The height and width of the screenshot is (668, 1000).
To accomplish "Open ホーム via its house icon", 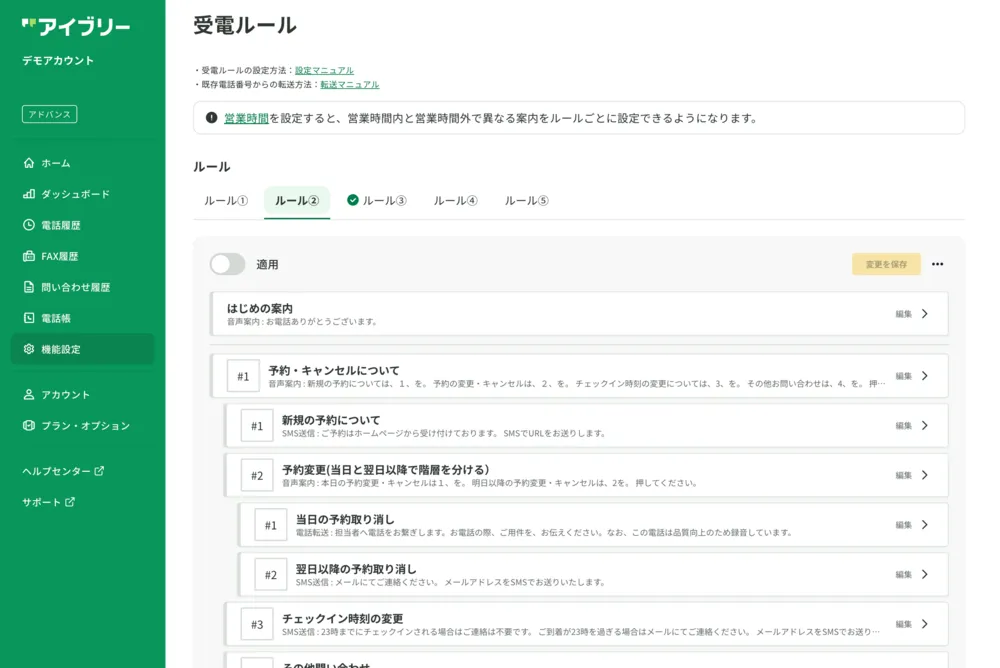I will [29, 163].
